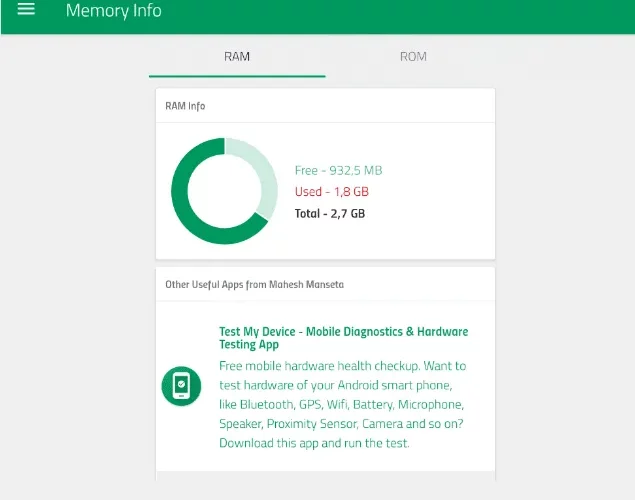Switch to the ROM tab
Screen dimensions: 635x500
pyautogui.click(x=413, y=56)
